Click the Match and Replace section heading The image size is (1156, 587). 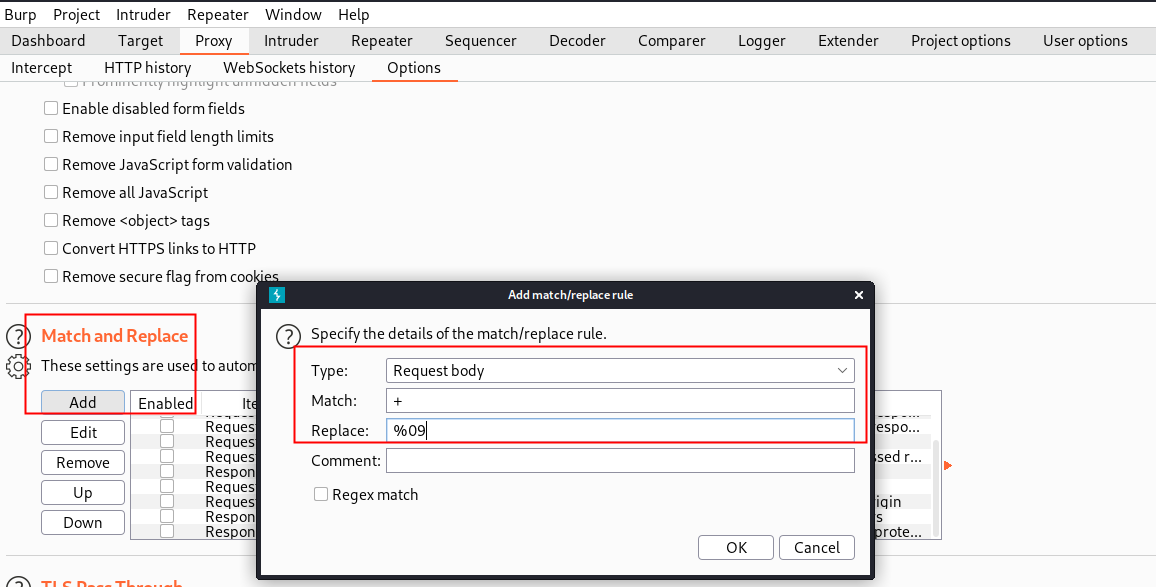115,336
